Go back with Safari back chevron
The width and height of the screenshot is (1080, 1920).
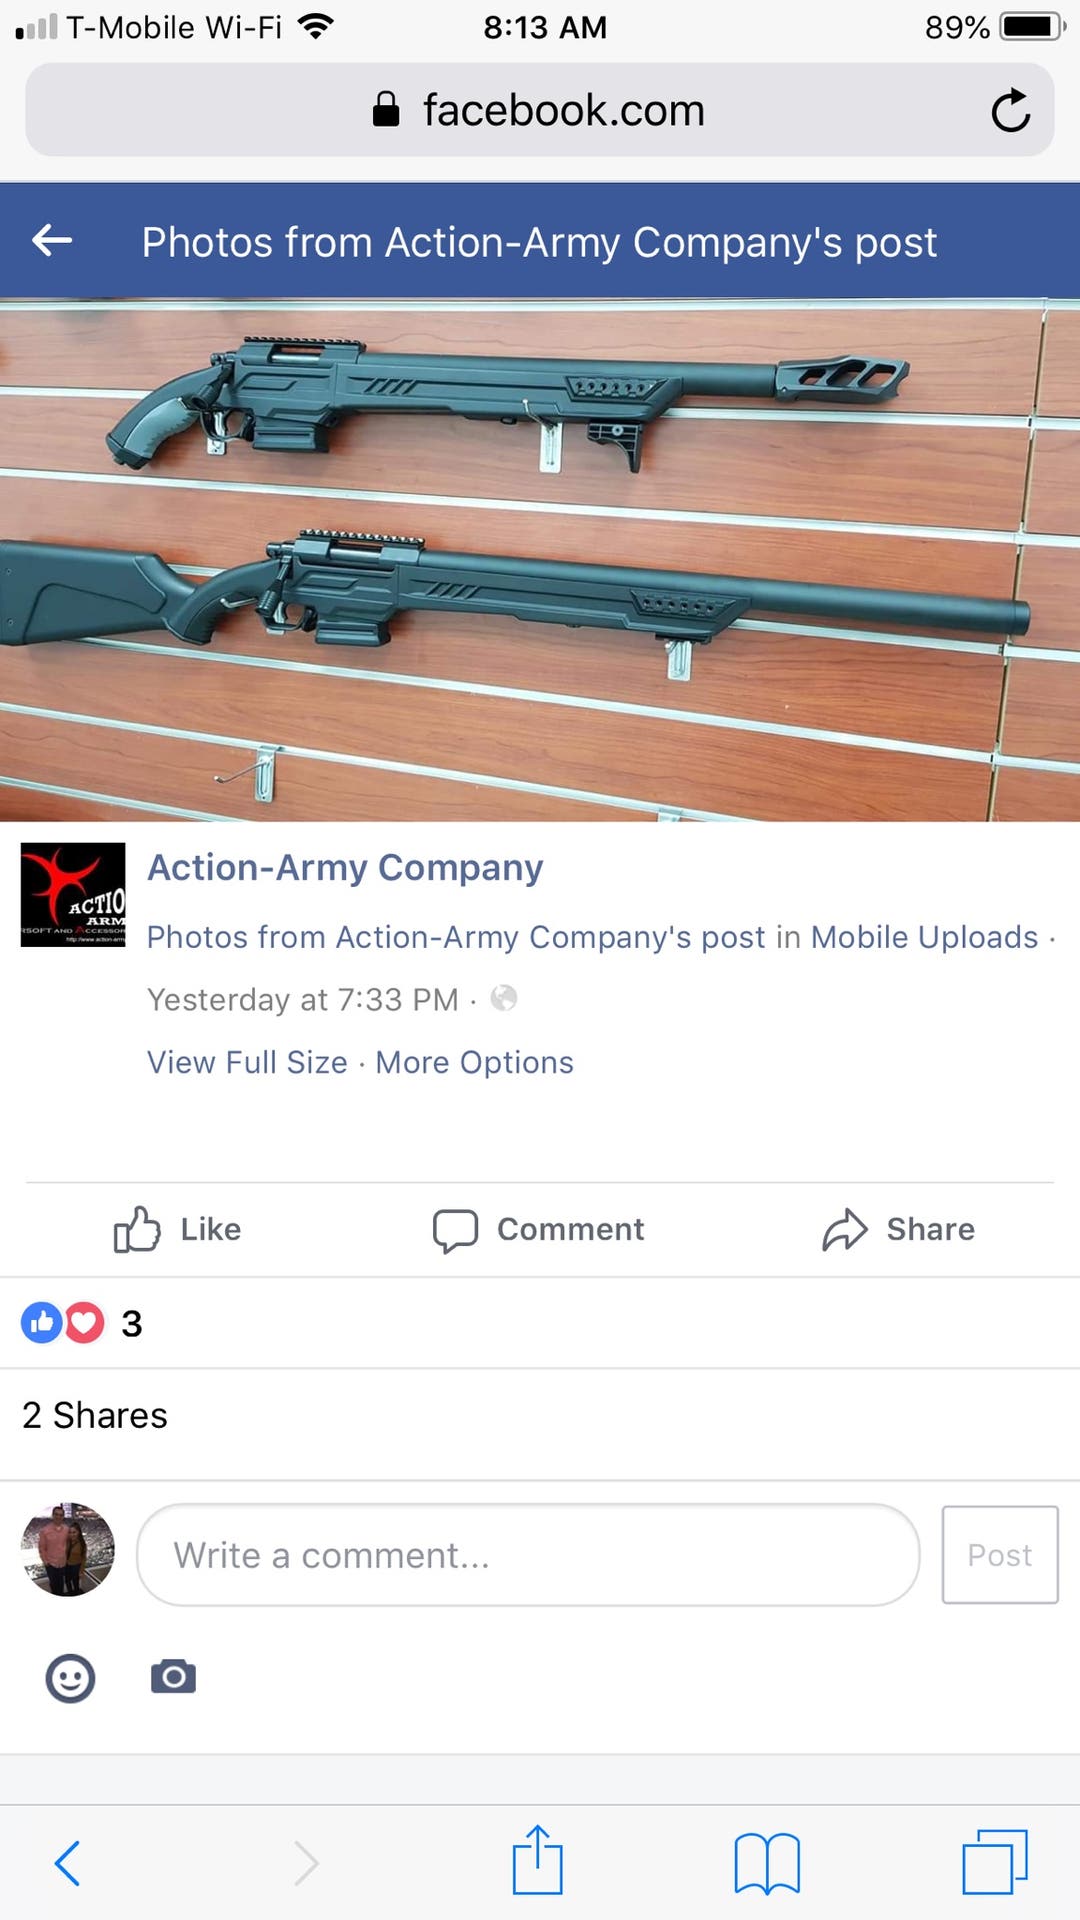coord(67,1862)
